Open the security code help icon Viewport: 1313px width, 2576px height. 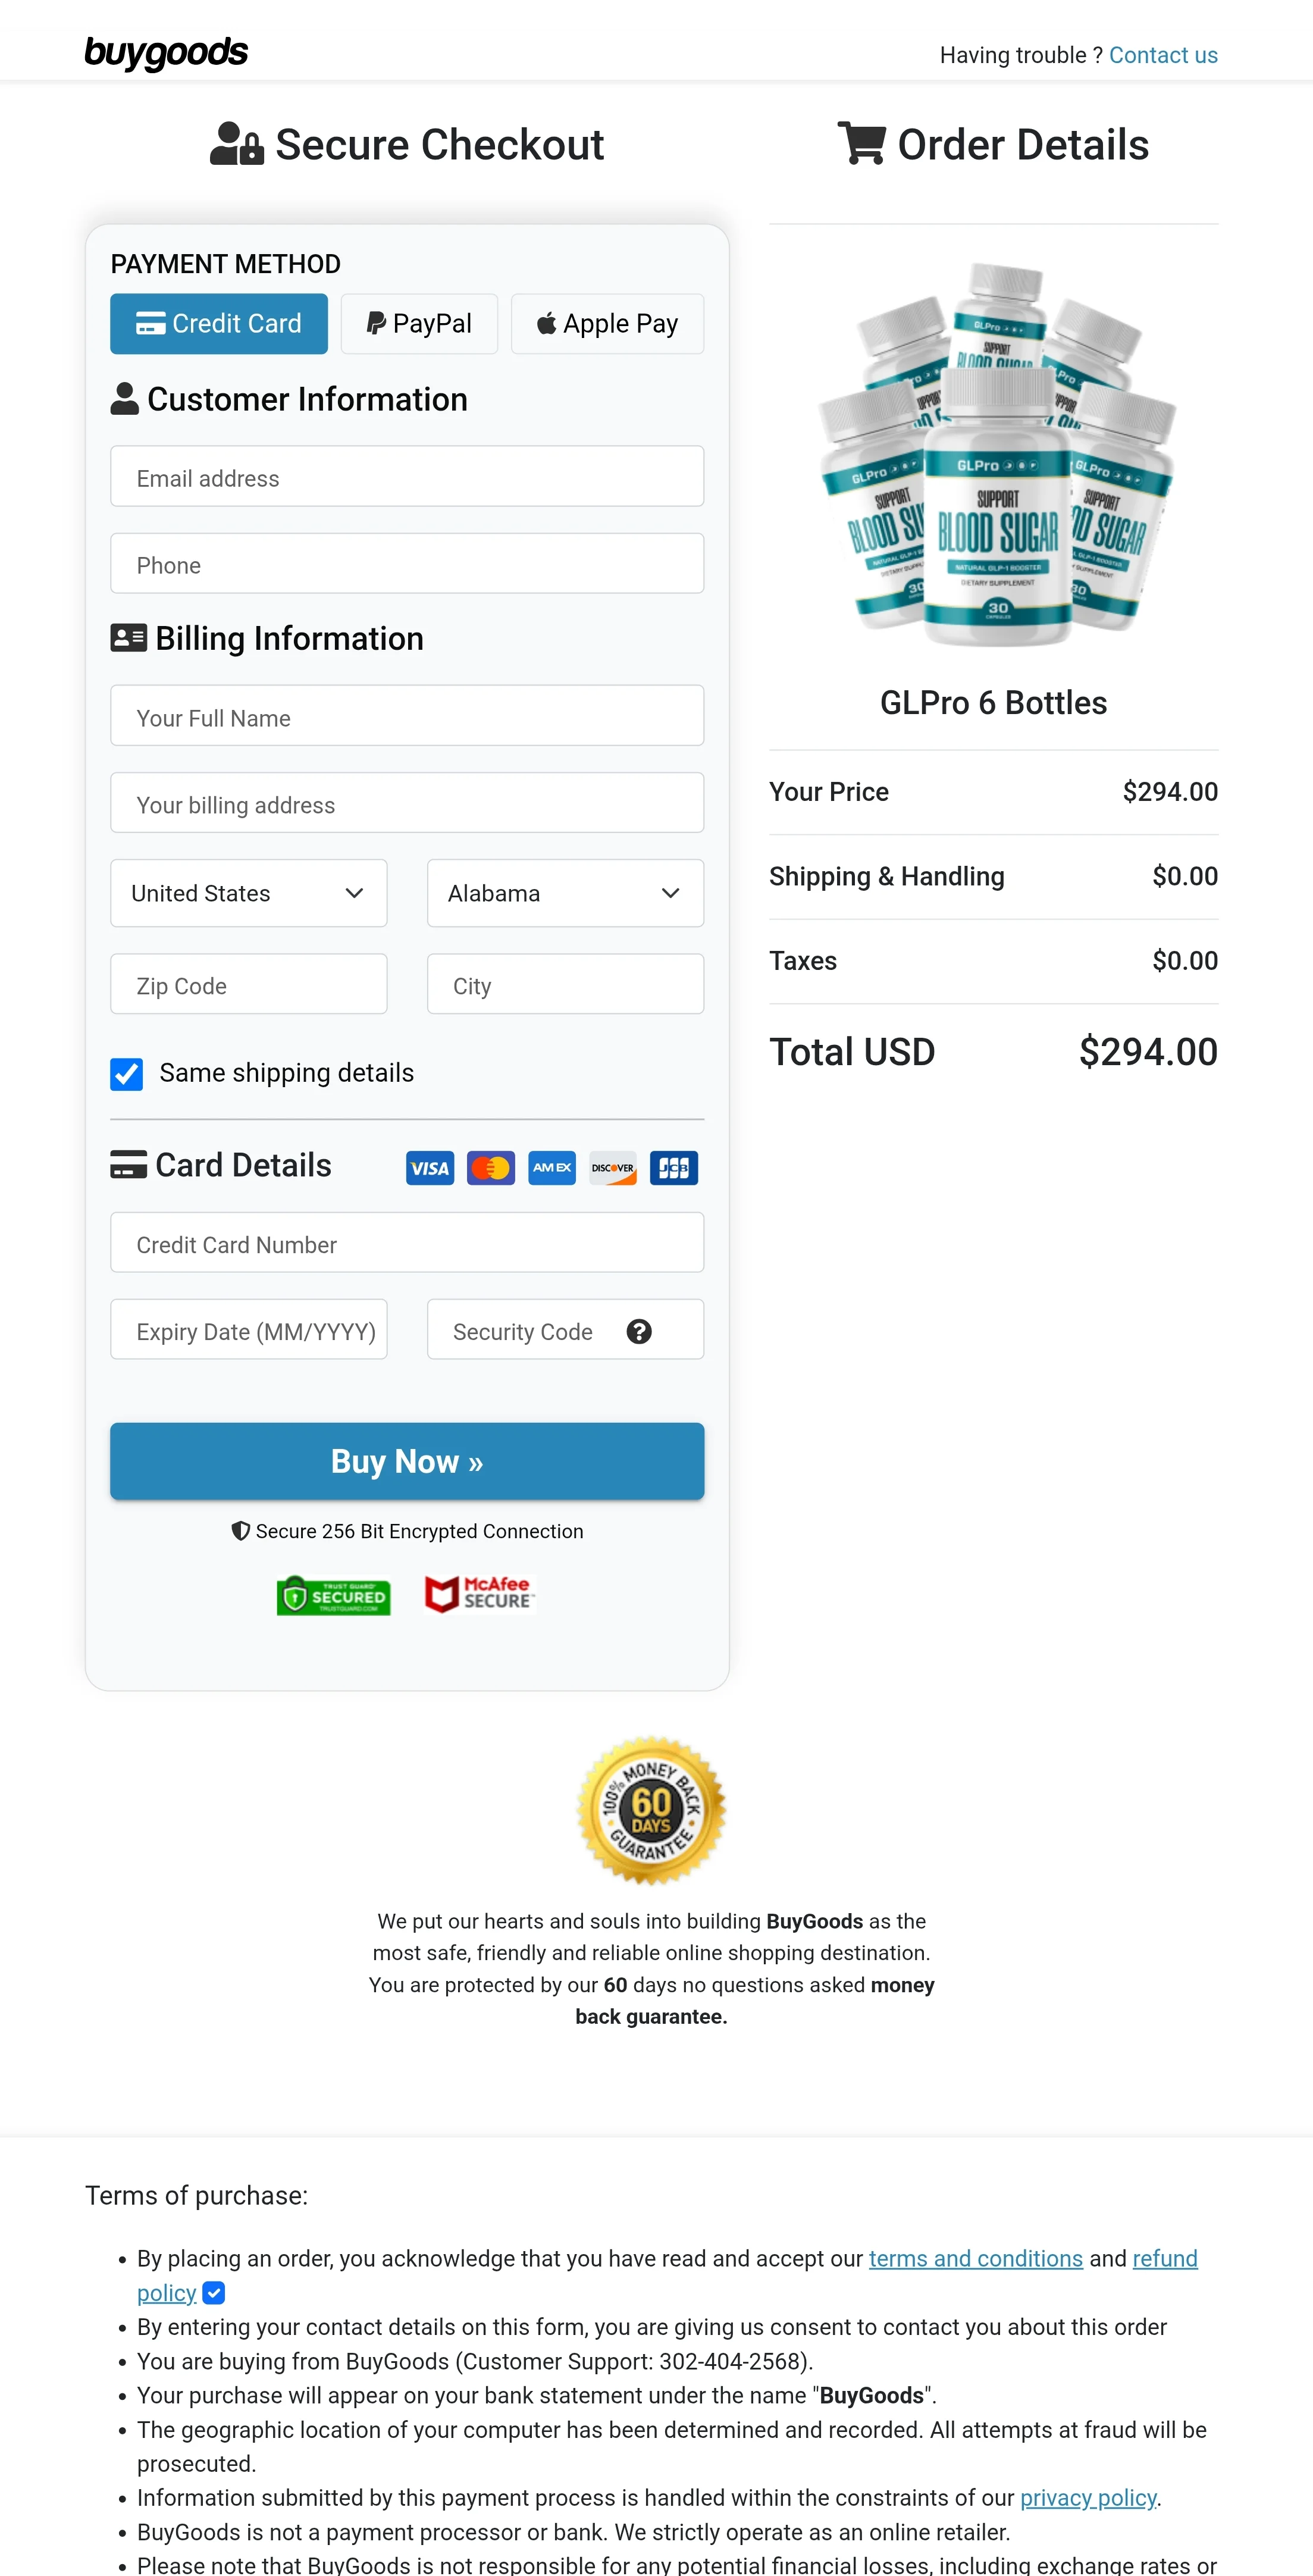pos(639,1331)
